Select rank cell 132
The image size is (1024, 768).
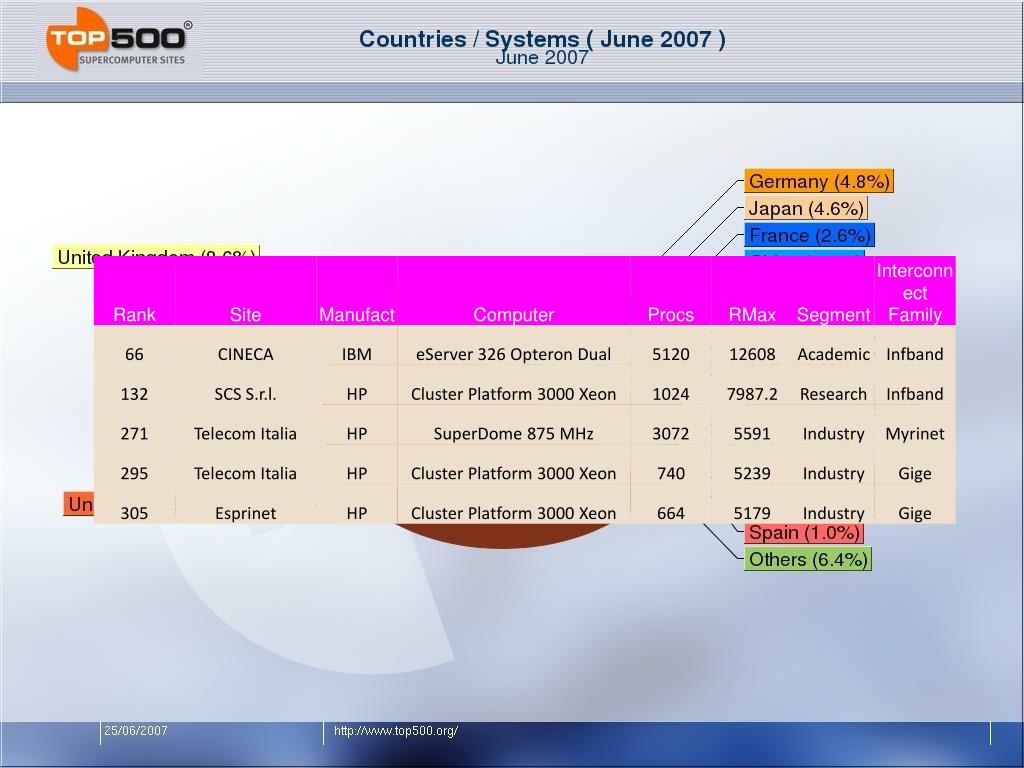[135, 394]
